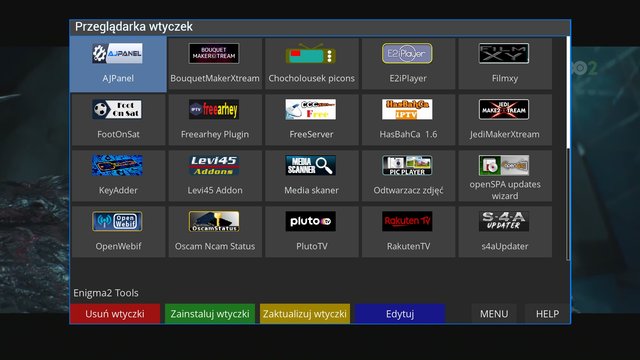Screen dimensions: 640x360
Task: Open the AJPanel plugin icon
Action: [x=118, y=53]
